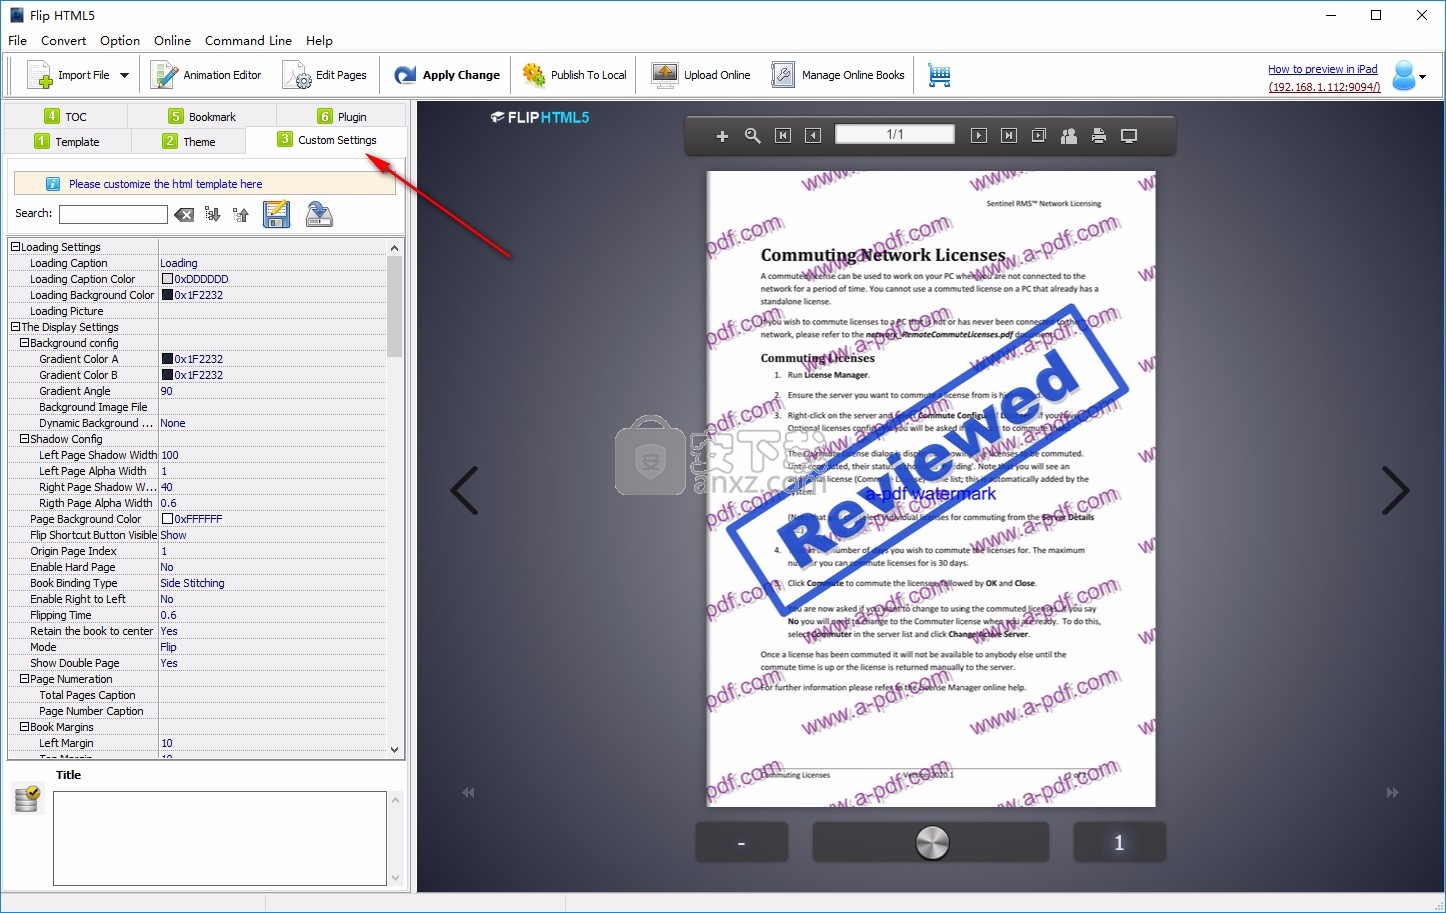The image size is (1446, 913).
Task: Open the Animation Editor
Action: click(x=206, y=75)
